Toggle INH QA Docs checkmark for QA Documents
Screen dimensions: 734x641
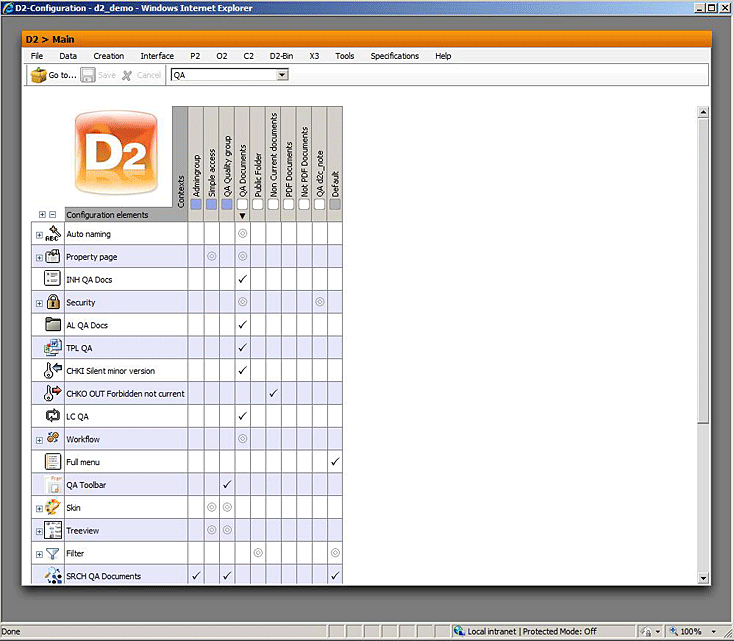click(x=242, y=280)
